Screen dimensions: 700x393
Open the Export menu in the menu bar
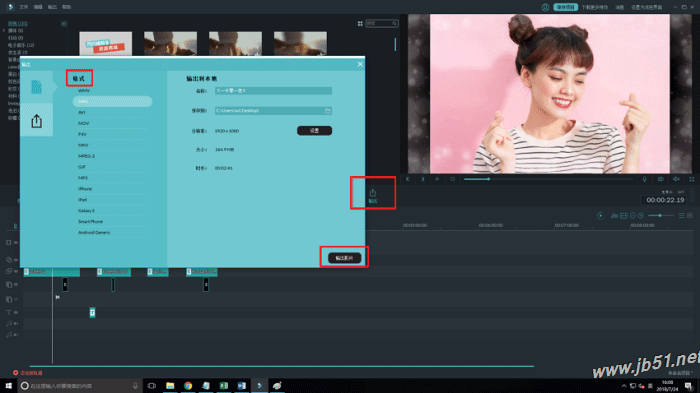[x=52, y=7]
